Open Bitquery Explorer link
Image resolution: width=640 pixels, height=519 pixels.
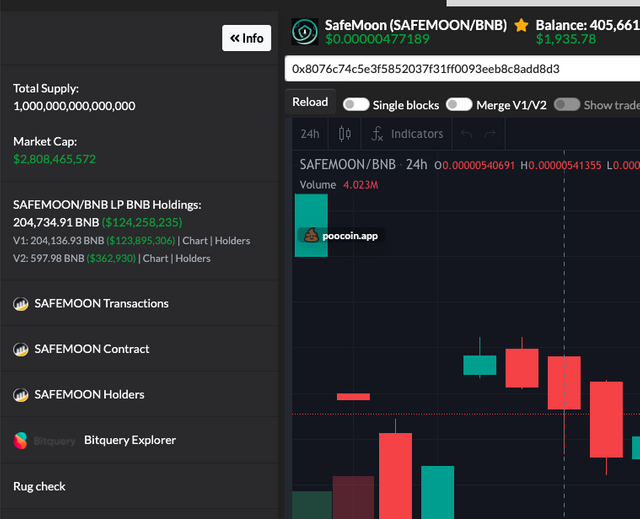(130, 440)
